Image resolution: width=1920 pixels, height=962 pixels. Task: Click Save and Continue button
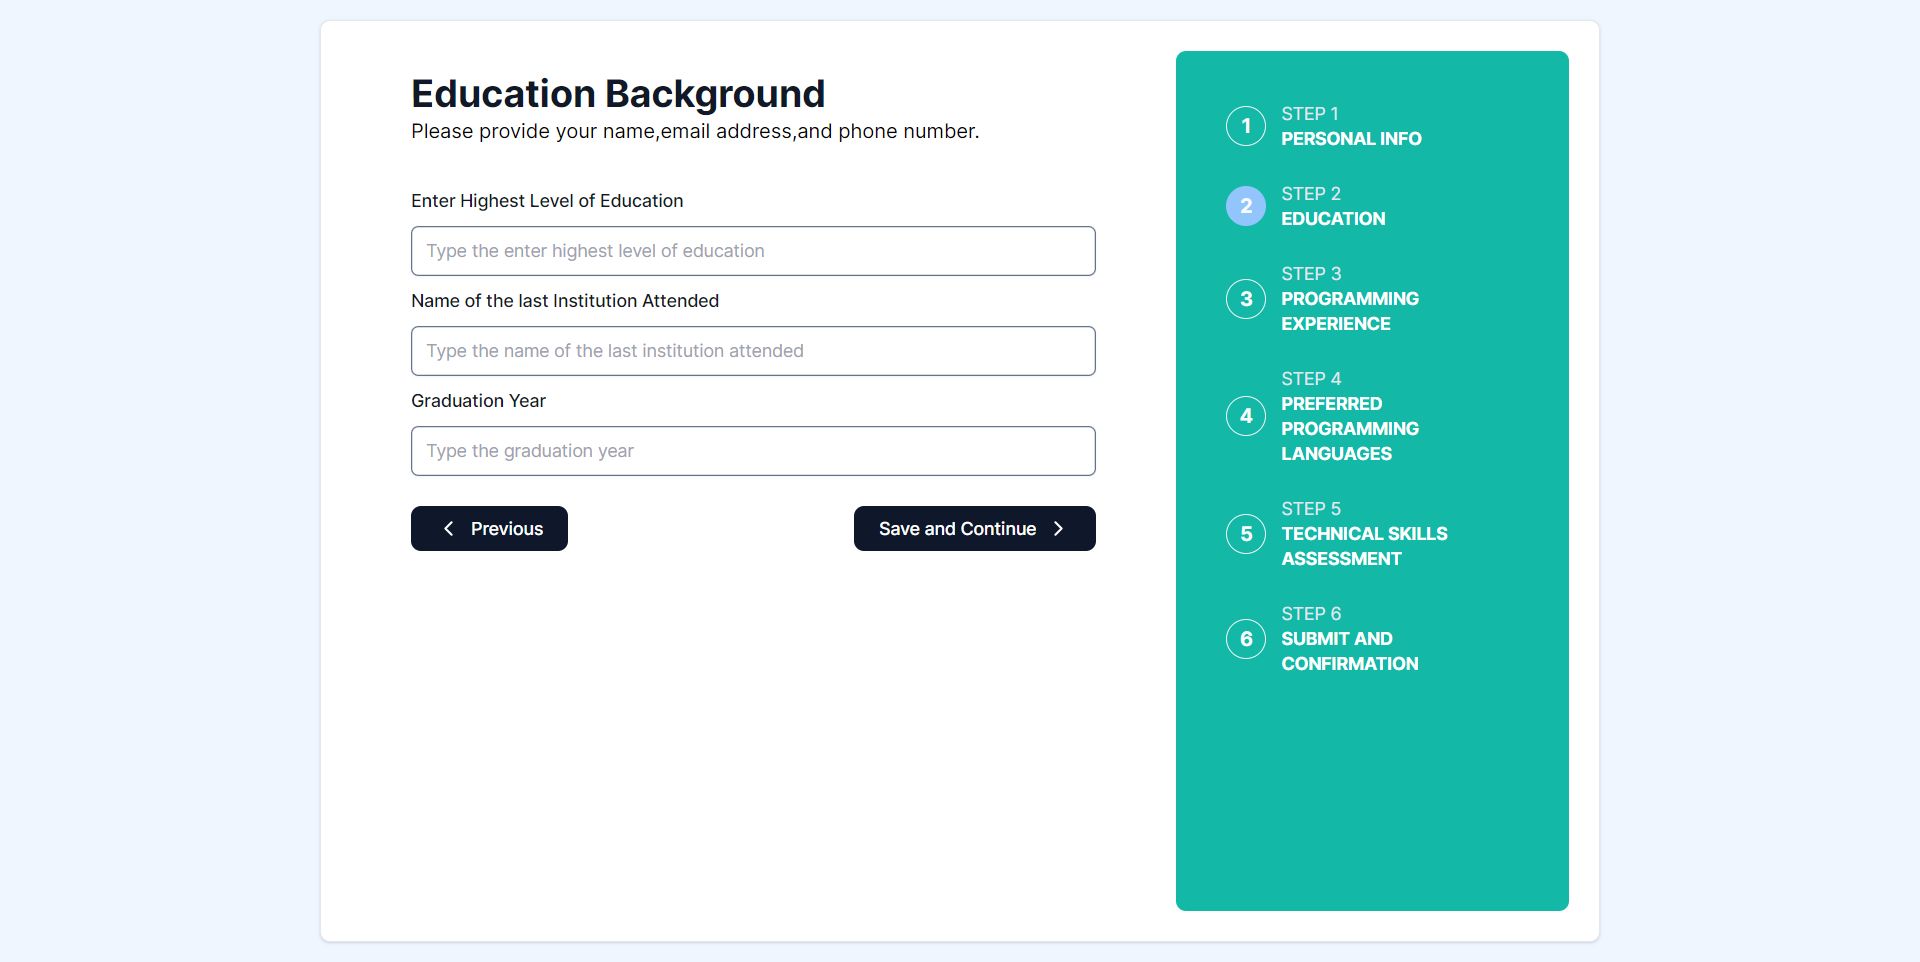click(x=975, y=528)
